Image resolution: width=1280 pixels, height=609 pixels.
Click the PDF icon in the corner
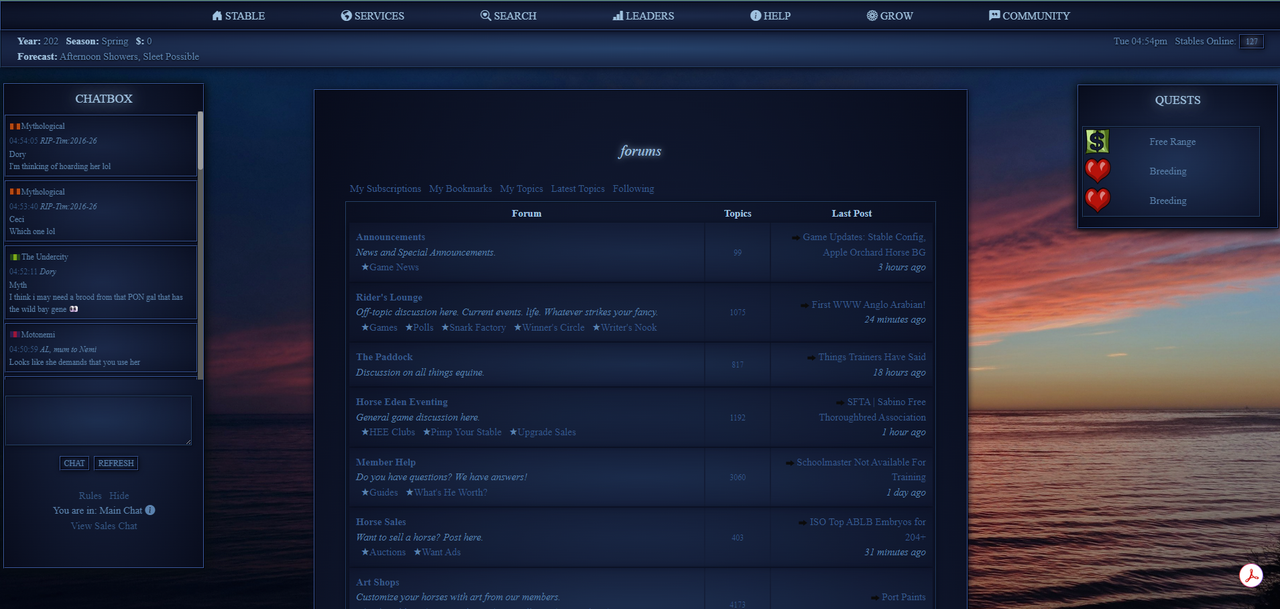(x=1251, y=576)
